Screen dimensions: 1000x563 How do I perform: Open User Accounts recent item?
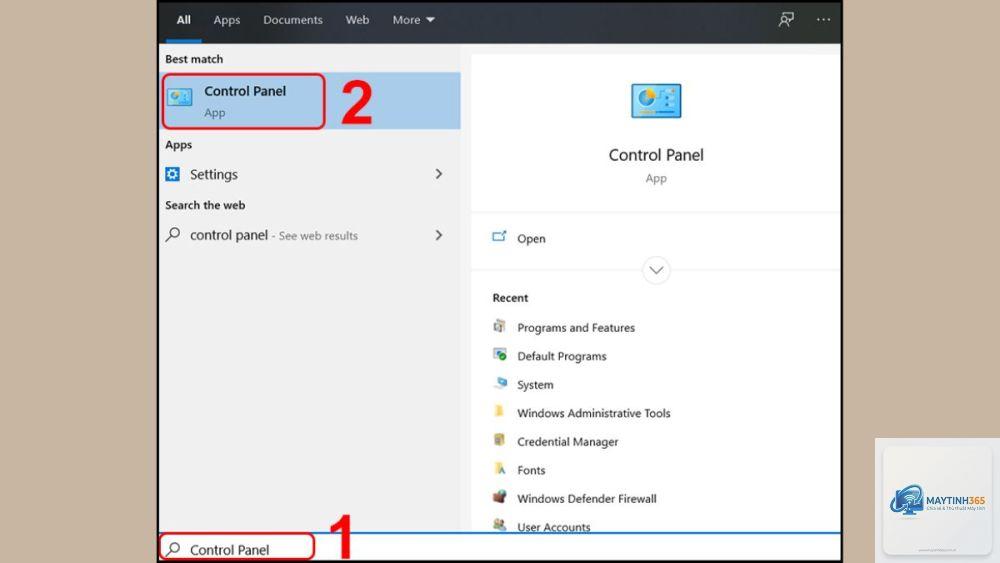pyautogui.click(x=554, y=527)
